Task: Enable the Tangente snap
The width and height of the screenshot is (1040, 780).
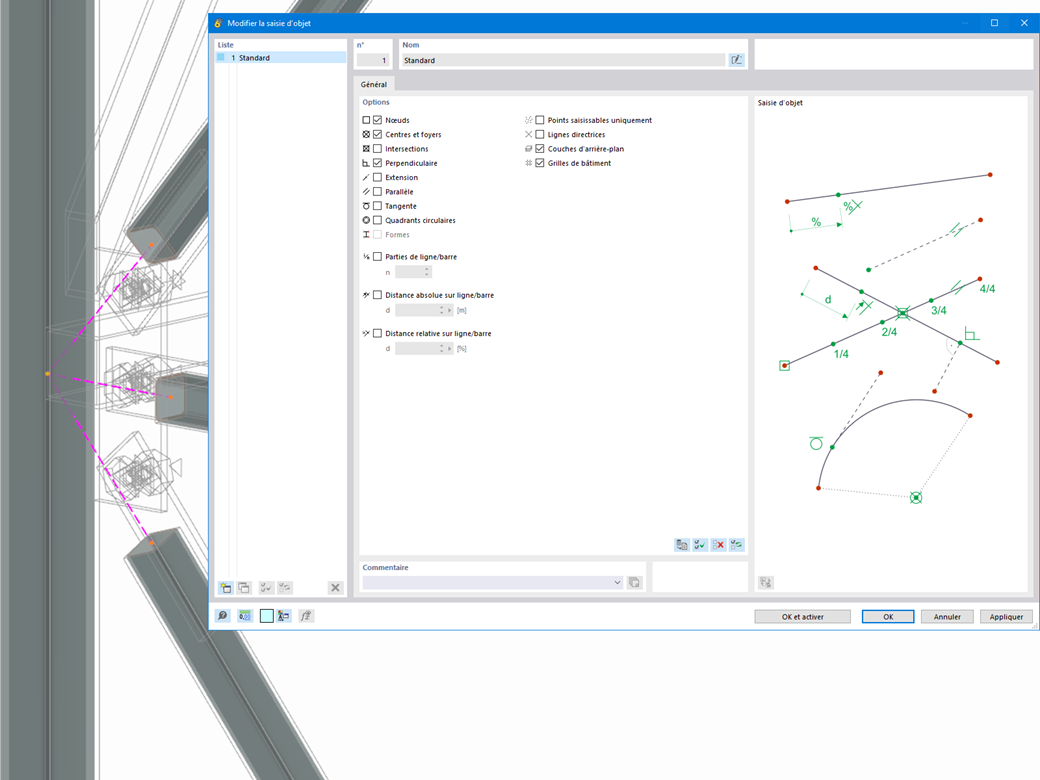Action: [x=377, y=206]
